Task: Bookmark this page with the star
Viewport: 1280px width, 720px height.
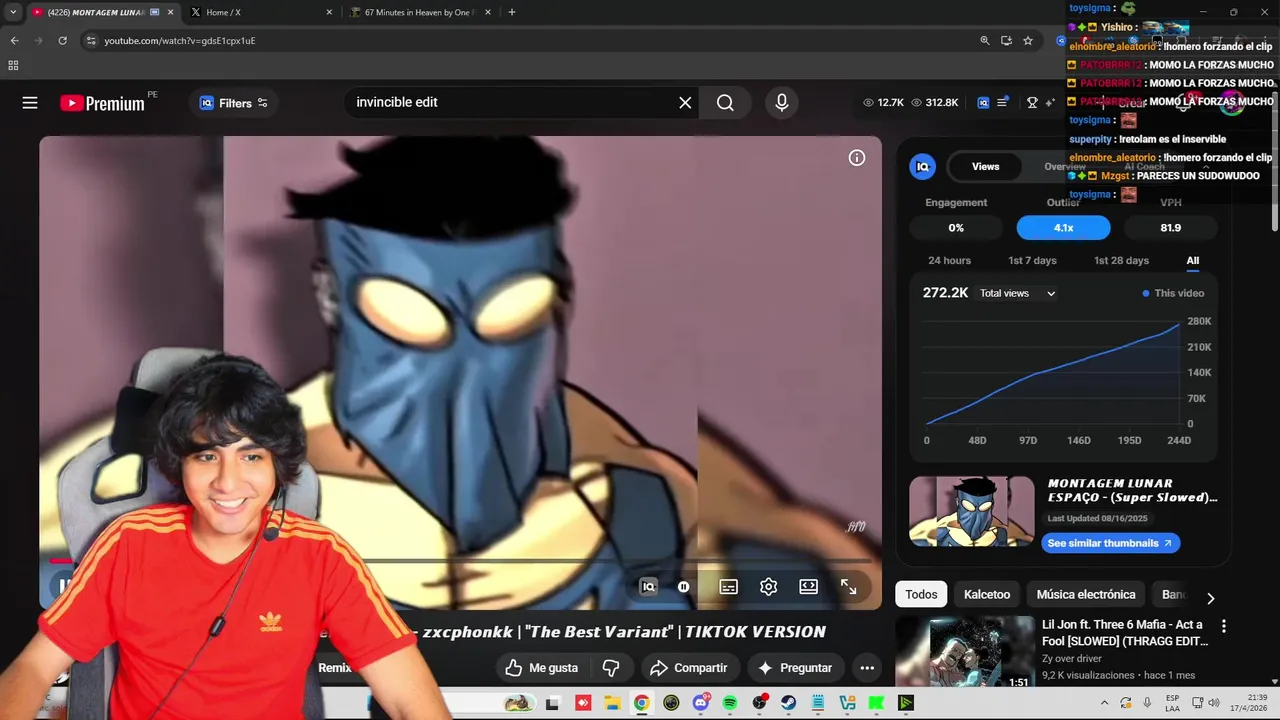Action: point(1028,41)
